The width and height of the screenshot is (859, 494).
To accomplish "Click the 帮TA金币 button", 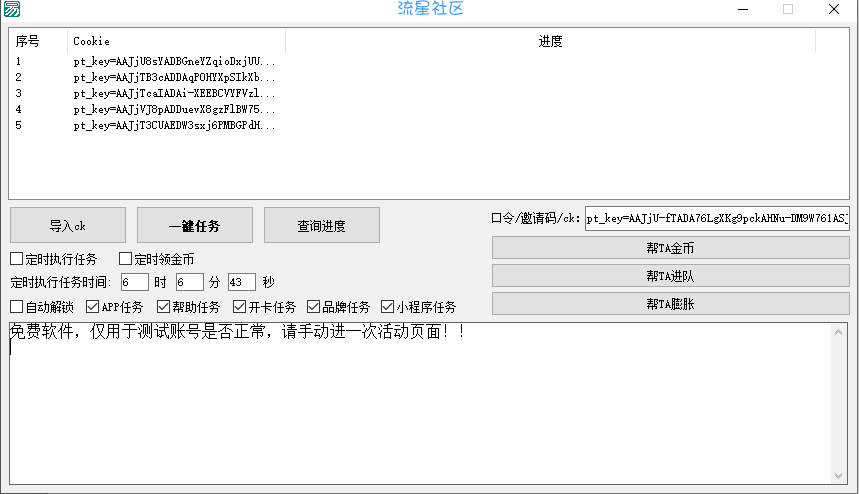I will 670,248.
